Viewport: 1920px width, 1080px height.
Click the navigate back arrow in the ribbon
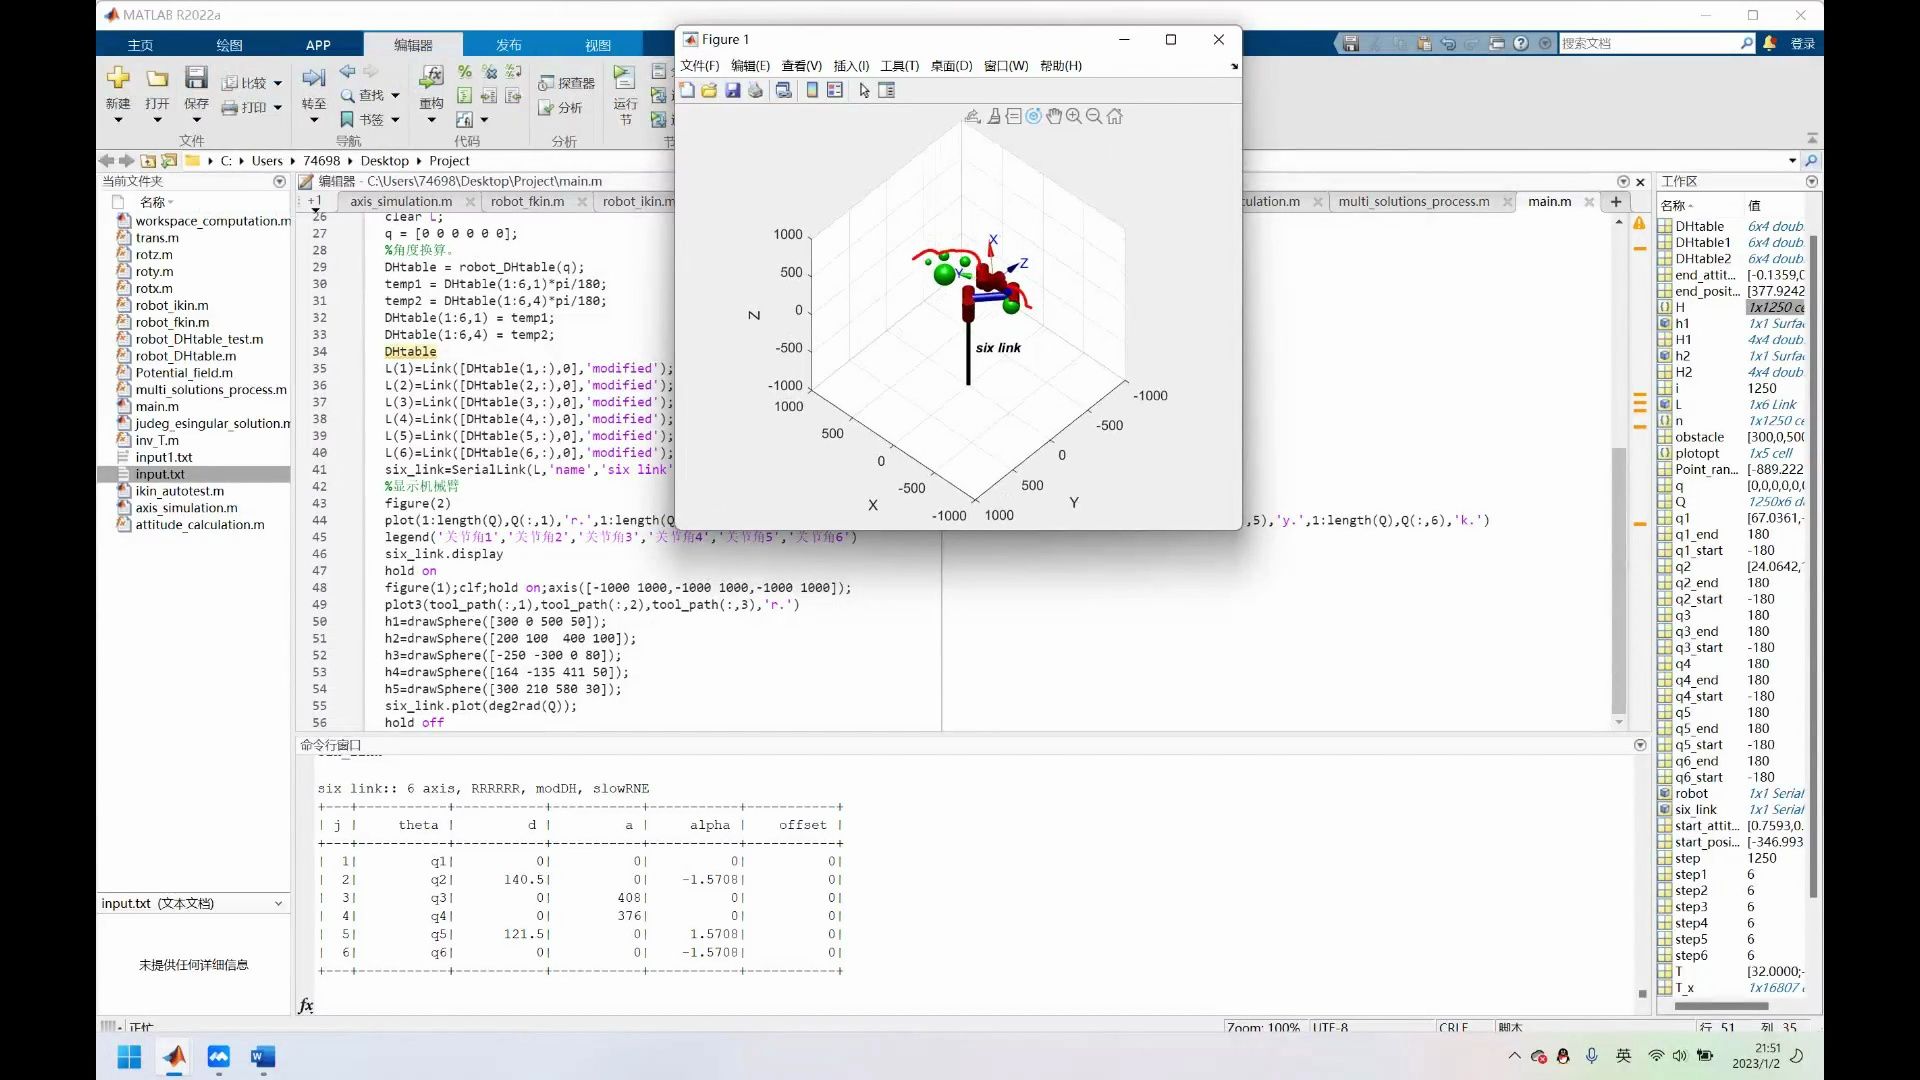coord(347,72)
